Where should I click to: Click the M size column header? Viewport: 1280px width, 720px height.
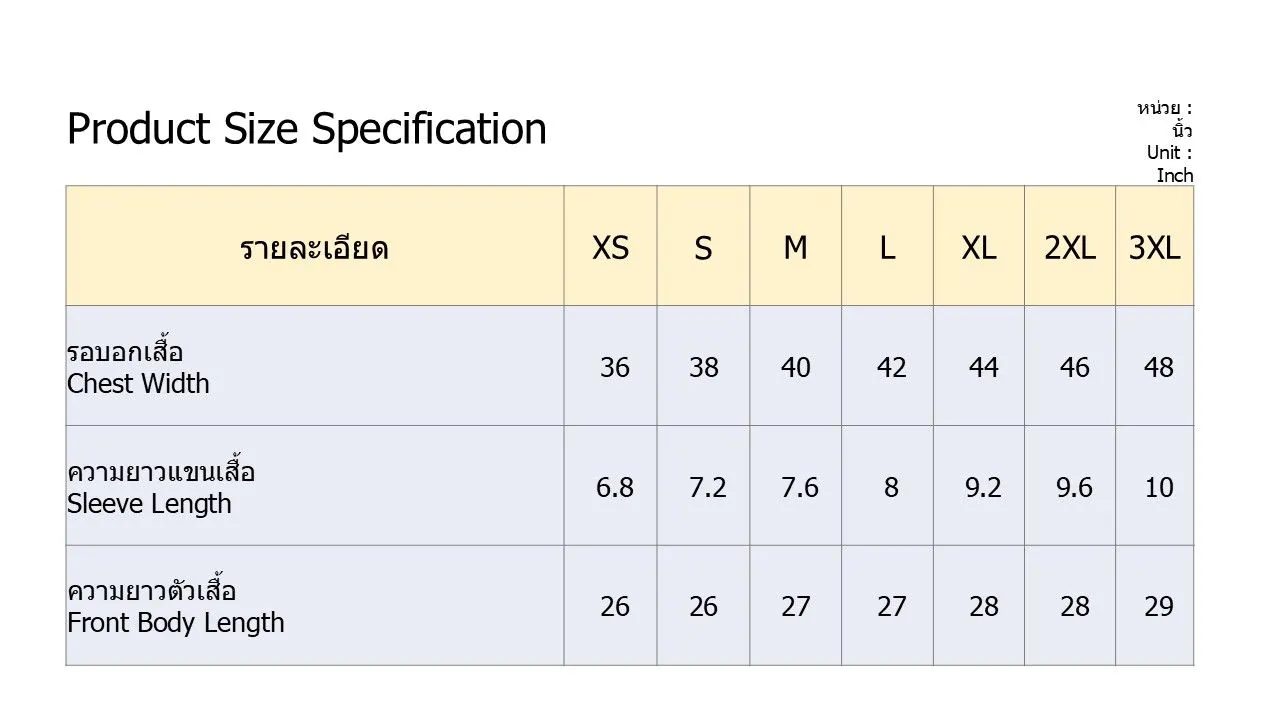(x=795, y=247)
